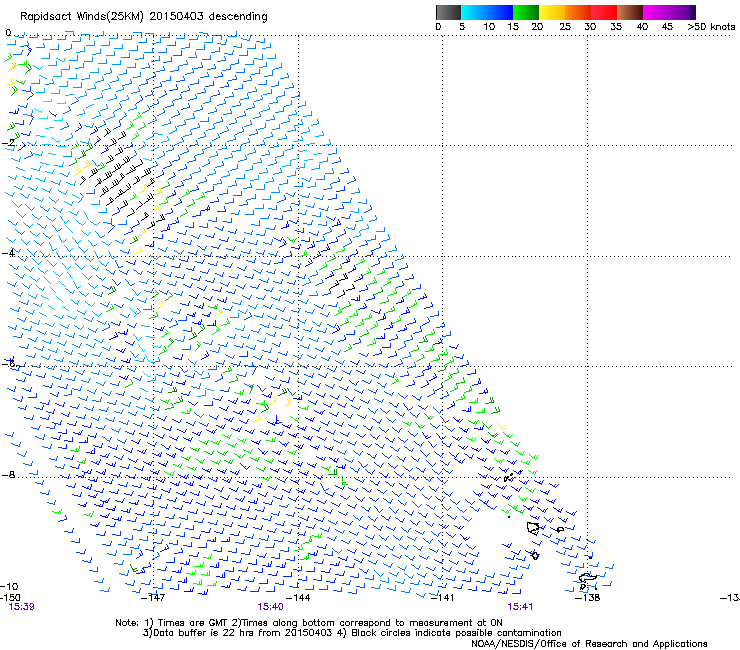The height and width of the screenshot is (650, 740).
Task: Click the '35' label under the color bar
Action: [x=616, y=27]
